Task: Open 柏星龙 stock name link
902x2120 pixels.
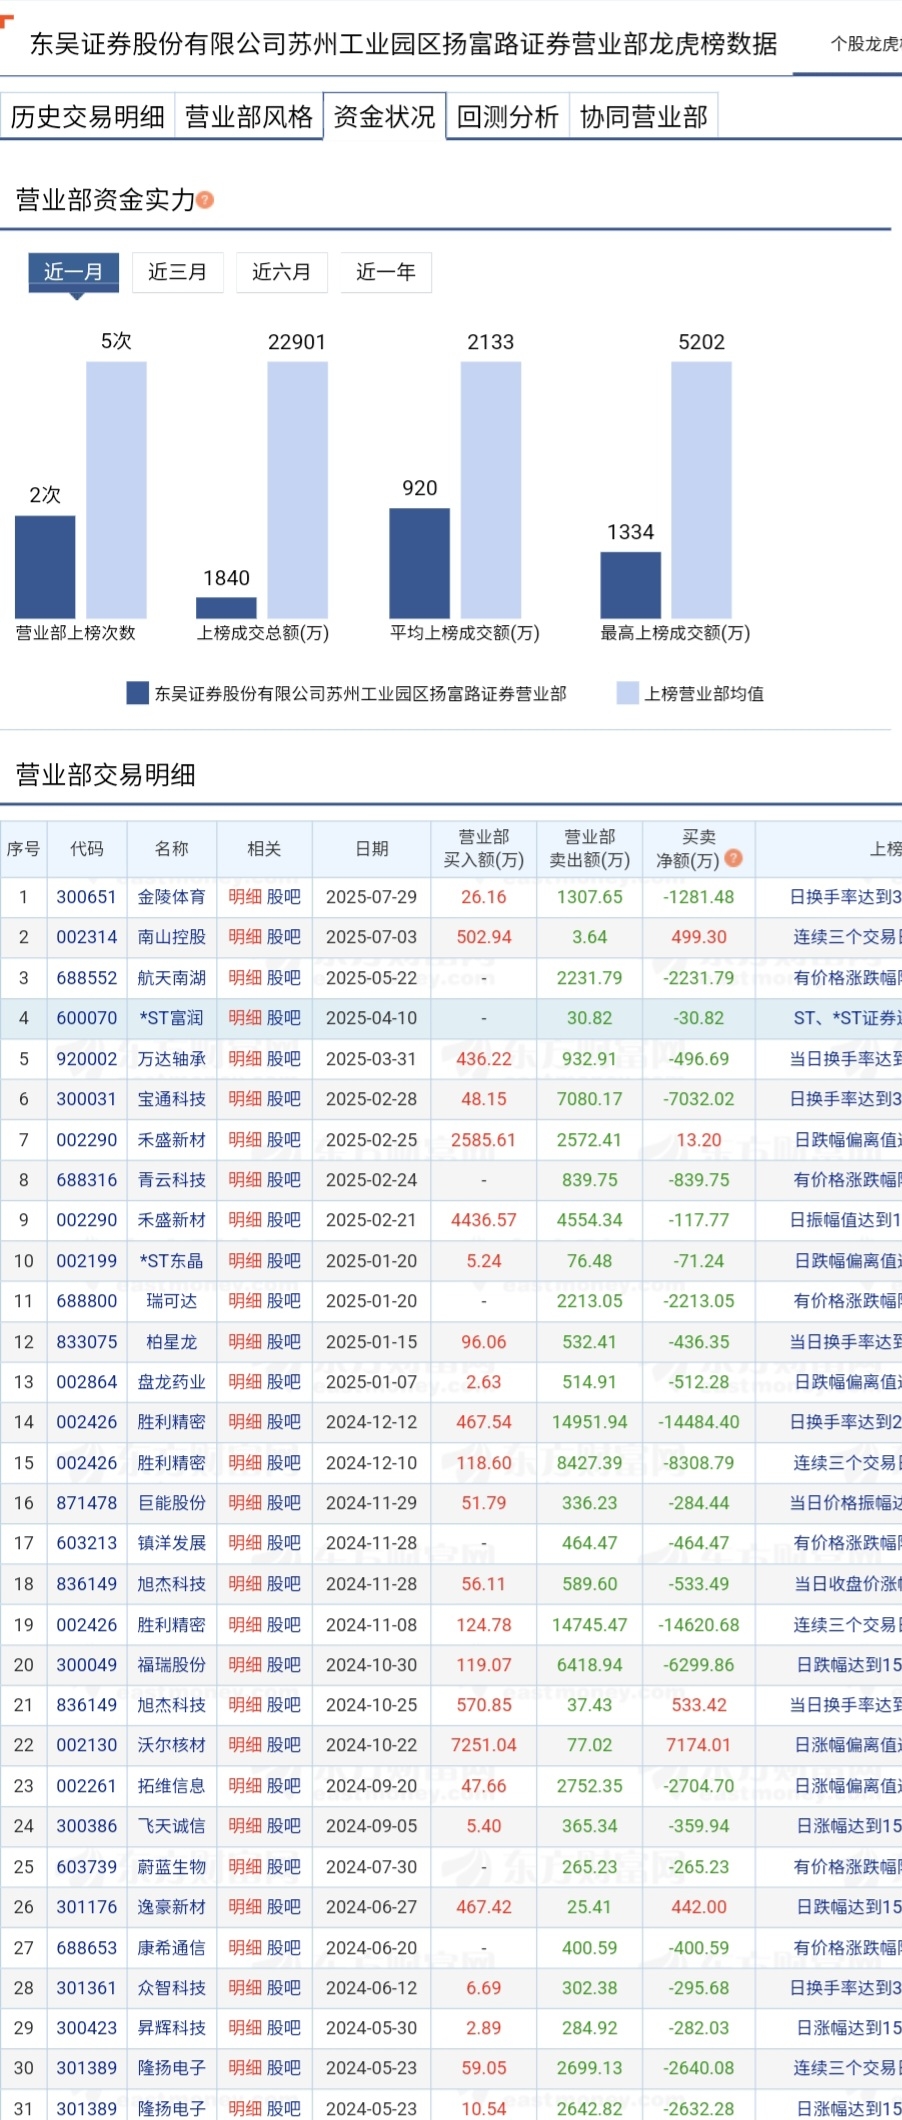Action: pos(172,1342)
